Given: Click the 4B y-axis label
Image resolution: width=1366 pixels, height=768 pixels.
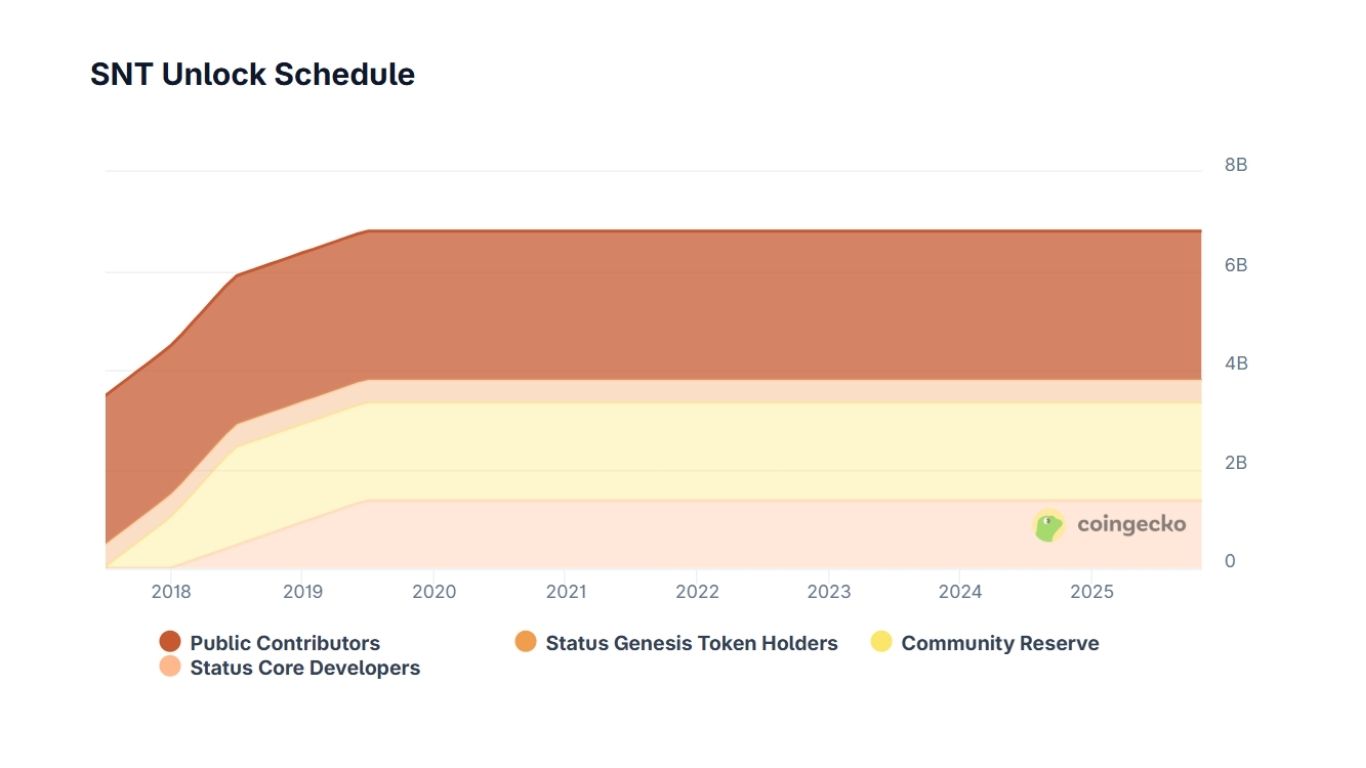Looking at the screenshot, I should [x=1235, y=364].
